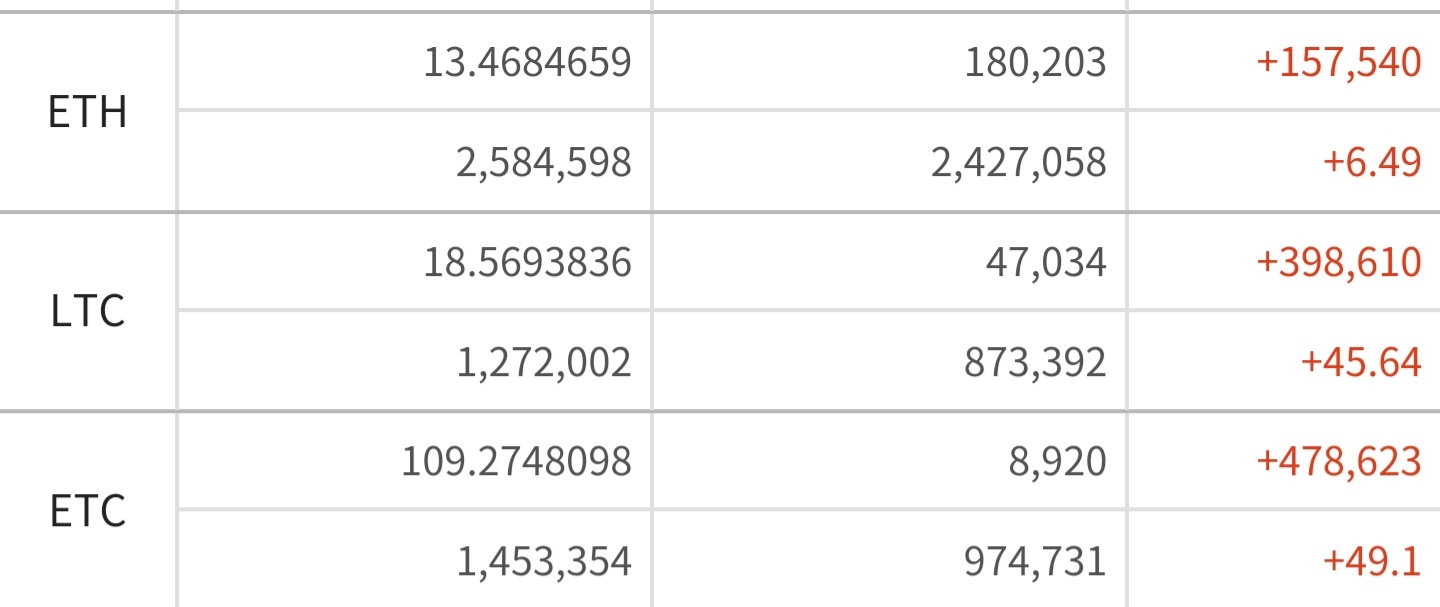
Task: Click the ETH quantity 13.4684659
Action: pyautogui.click(x=527, y=63)
